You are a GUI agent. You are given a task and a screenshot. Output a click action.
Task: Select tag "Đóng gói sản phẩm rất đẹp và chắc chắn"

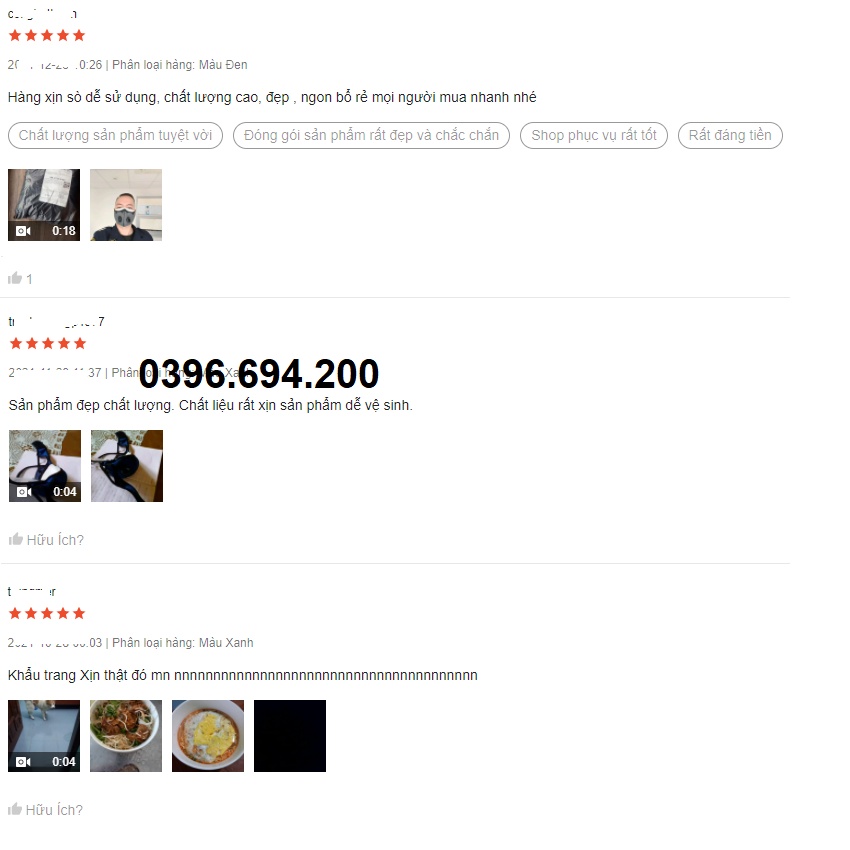(x=371, y=135)
